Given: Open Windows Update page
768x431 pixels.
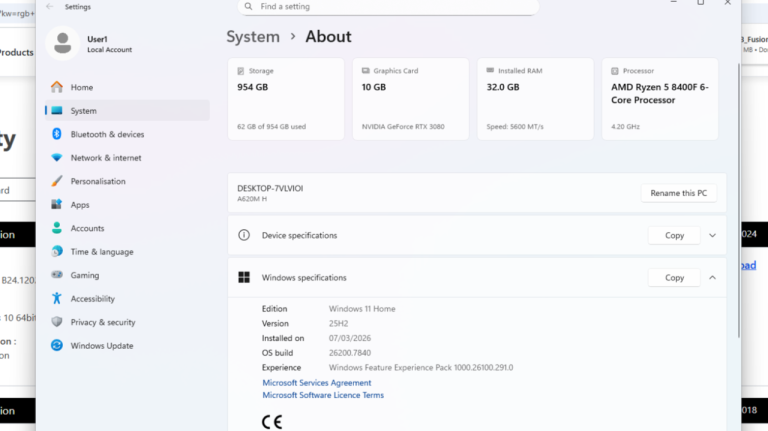Looking at the screenshot, I should point(101,346).
